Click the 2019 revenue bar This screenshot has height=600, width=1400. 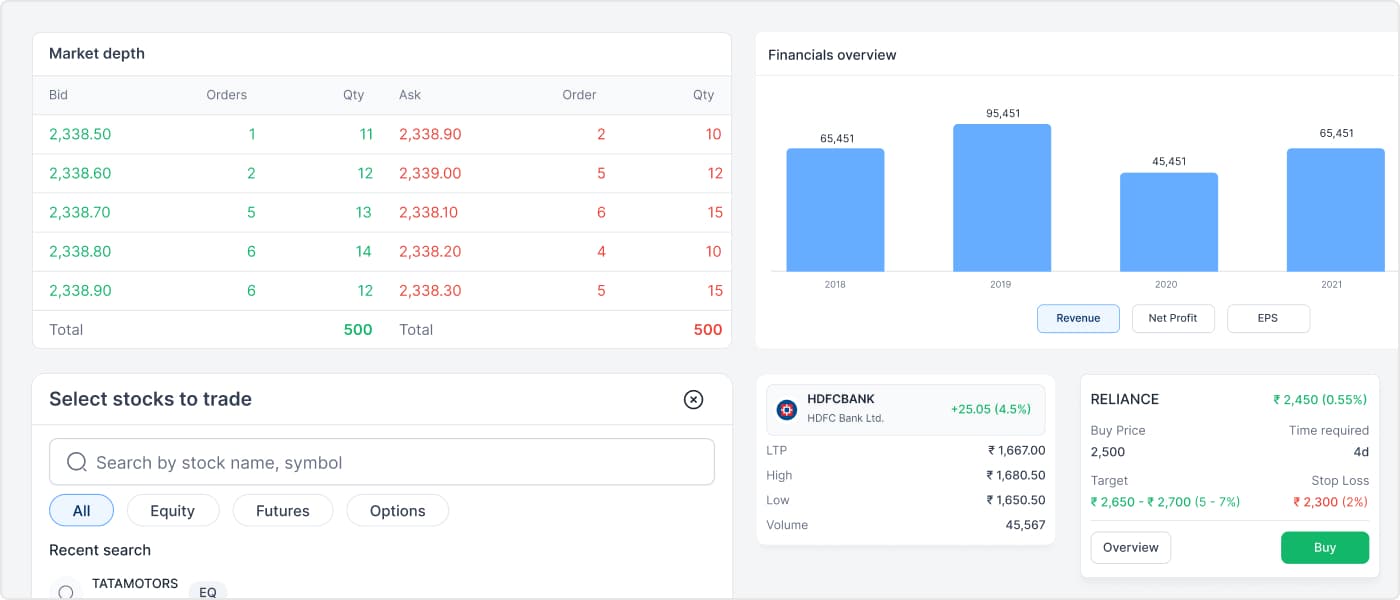click(1002, 197)
